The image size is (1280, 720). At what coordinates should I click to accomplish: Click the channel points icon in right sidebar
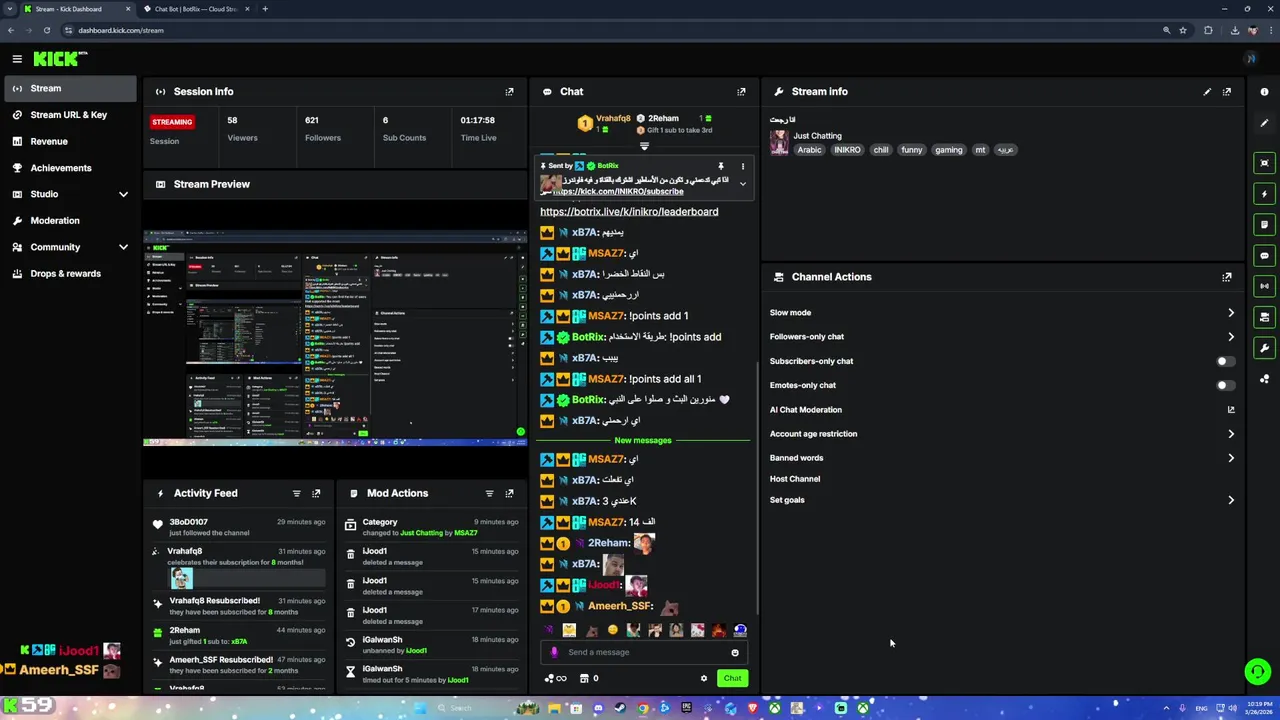1265,379
